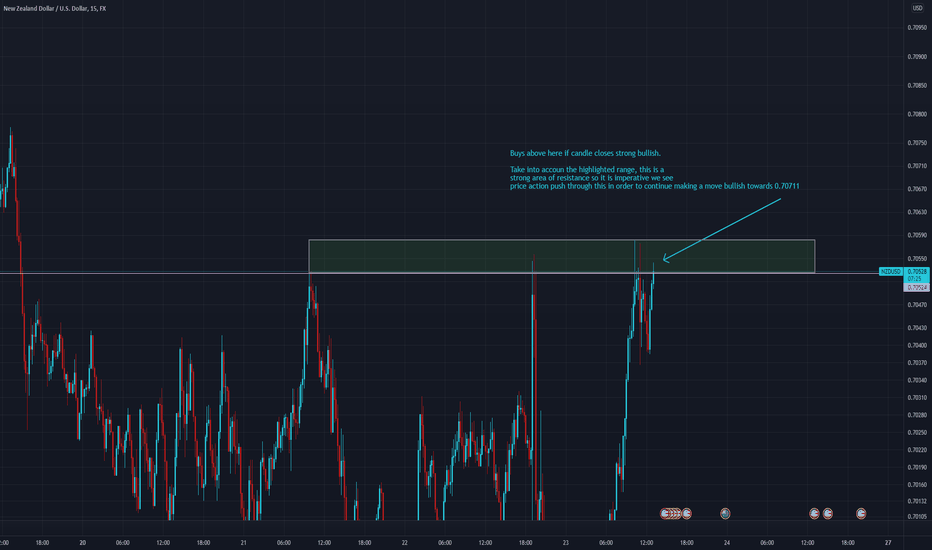
Task: Click the grey 0.70524 price line label
Action: [x=917, y=288]
